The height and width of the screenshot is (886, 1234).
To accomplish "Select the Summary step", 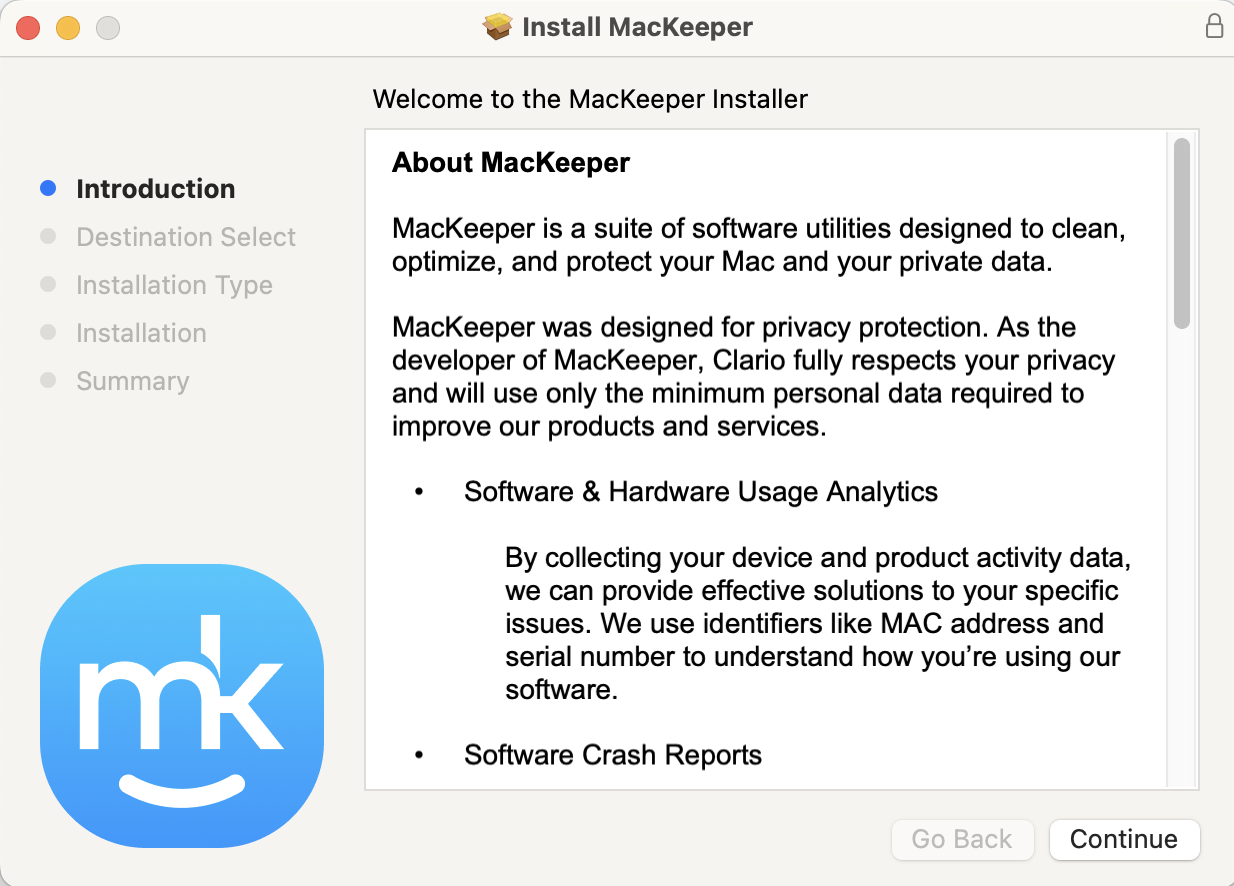I will coord(132,380).
